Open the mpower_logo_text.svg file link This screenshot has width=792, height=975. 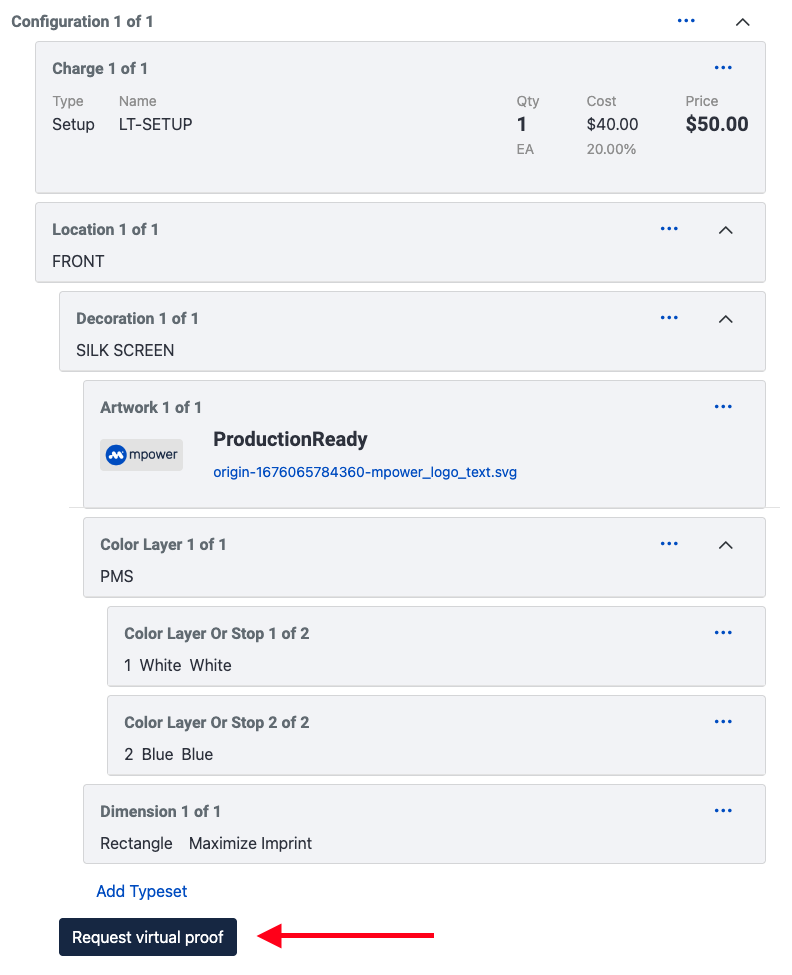(x=365, y=472)
